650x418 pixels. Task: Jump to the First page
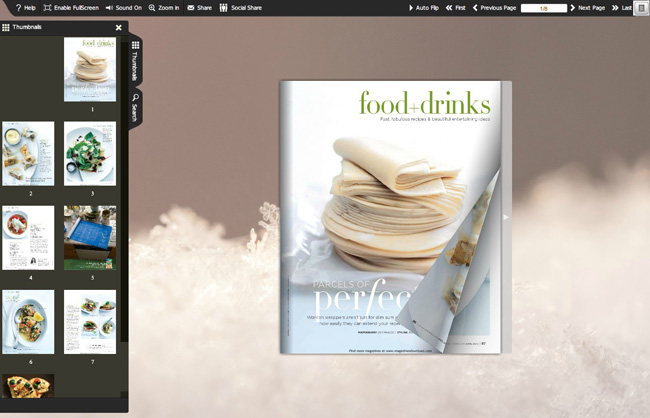pyautogui.click(x=455, y=8)
